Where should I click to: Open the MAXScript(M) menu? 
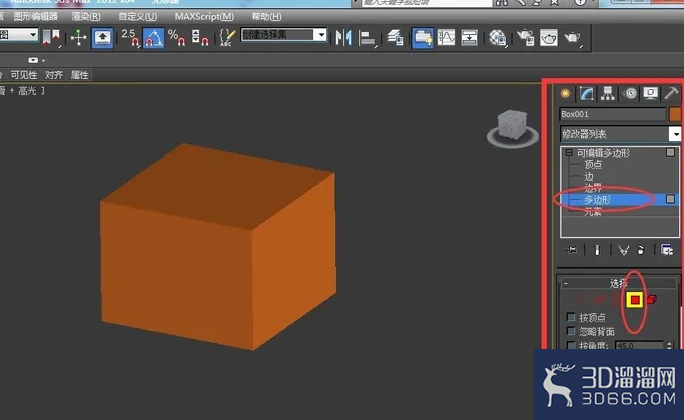(x=204, y=17)
